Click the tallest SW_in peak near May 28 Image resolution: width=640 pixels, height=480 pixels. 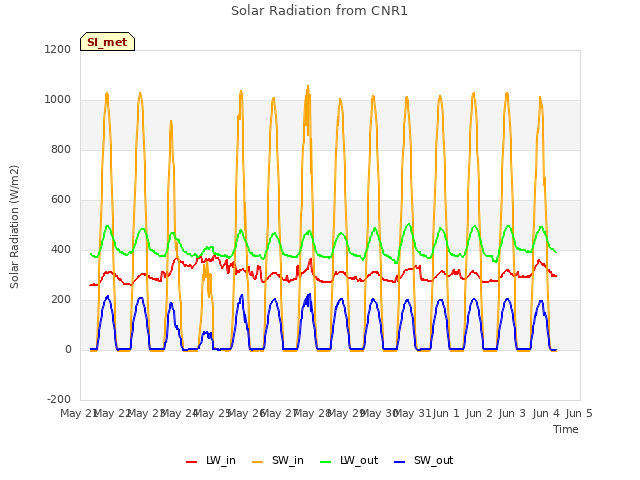tap(308, 87)
